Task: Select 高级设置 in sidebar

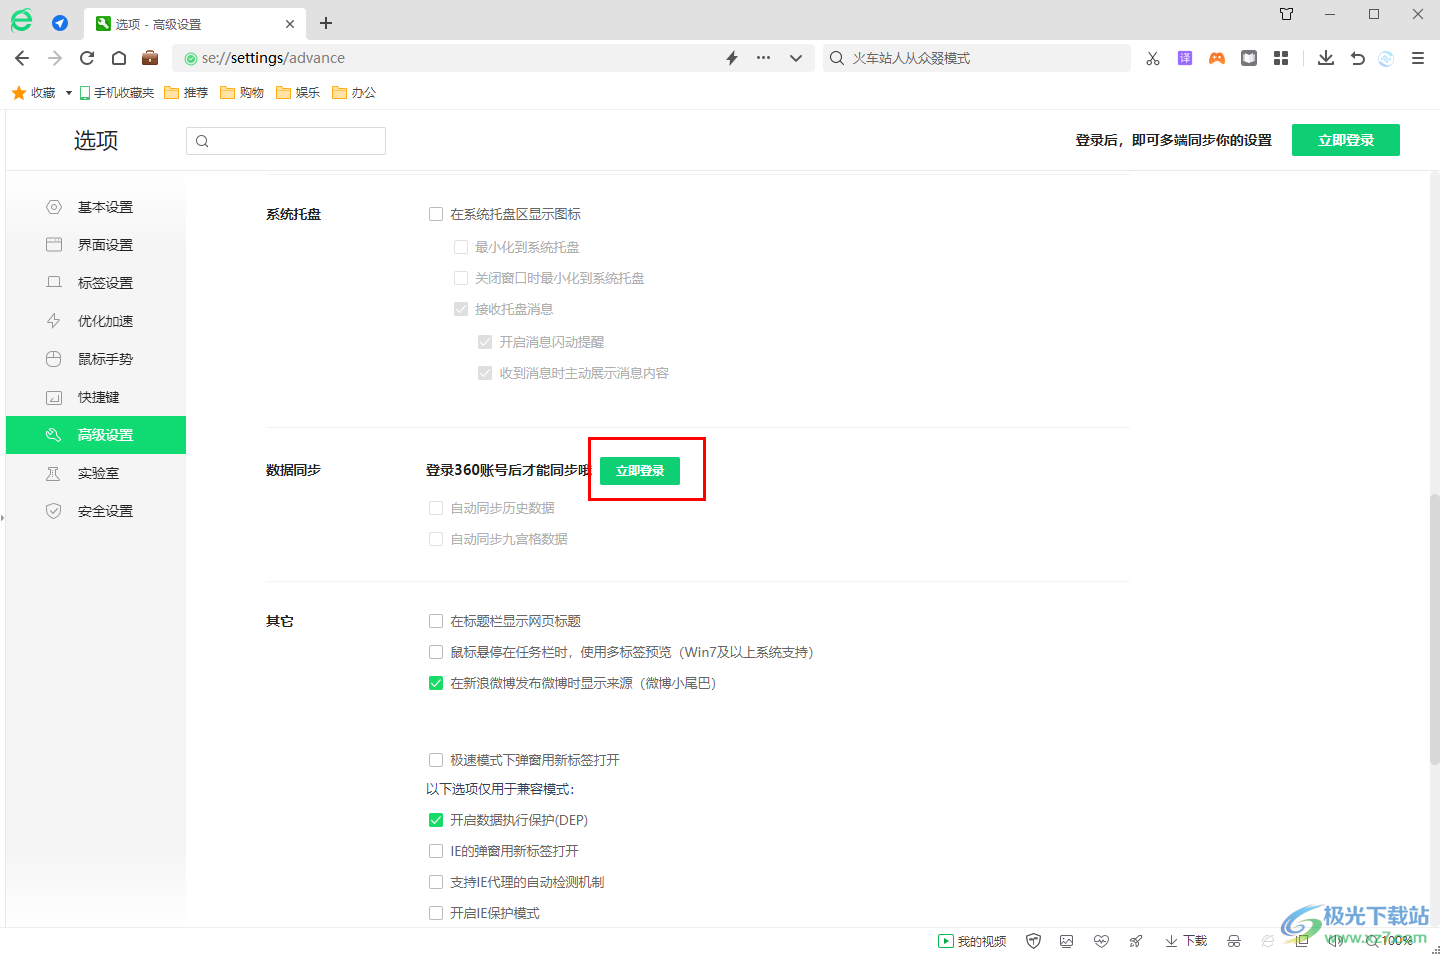Action: pyautogui.click(x=96, y=435)
